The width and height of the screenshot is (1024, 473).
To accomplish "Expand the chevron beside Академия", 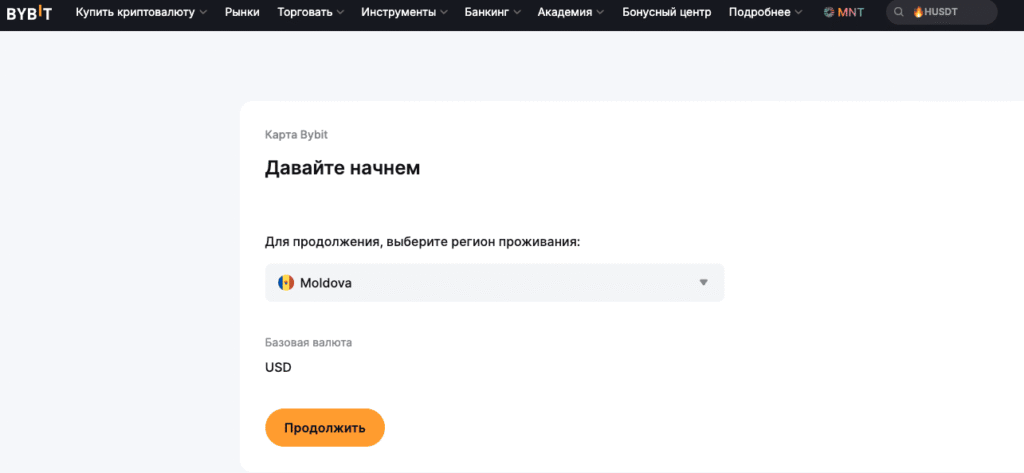I will [x=600, y=12].
